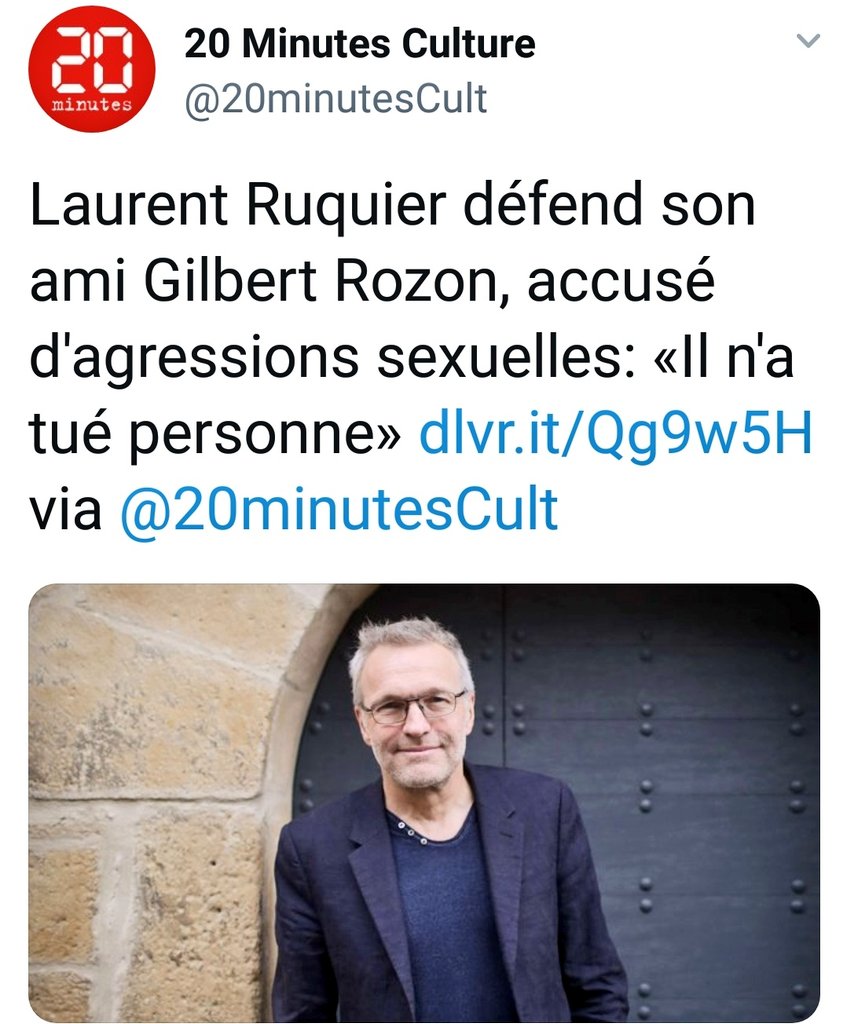
Task: Click the "minutes" wordmark inside the red logo
Action: click(x=91, y=104)
